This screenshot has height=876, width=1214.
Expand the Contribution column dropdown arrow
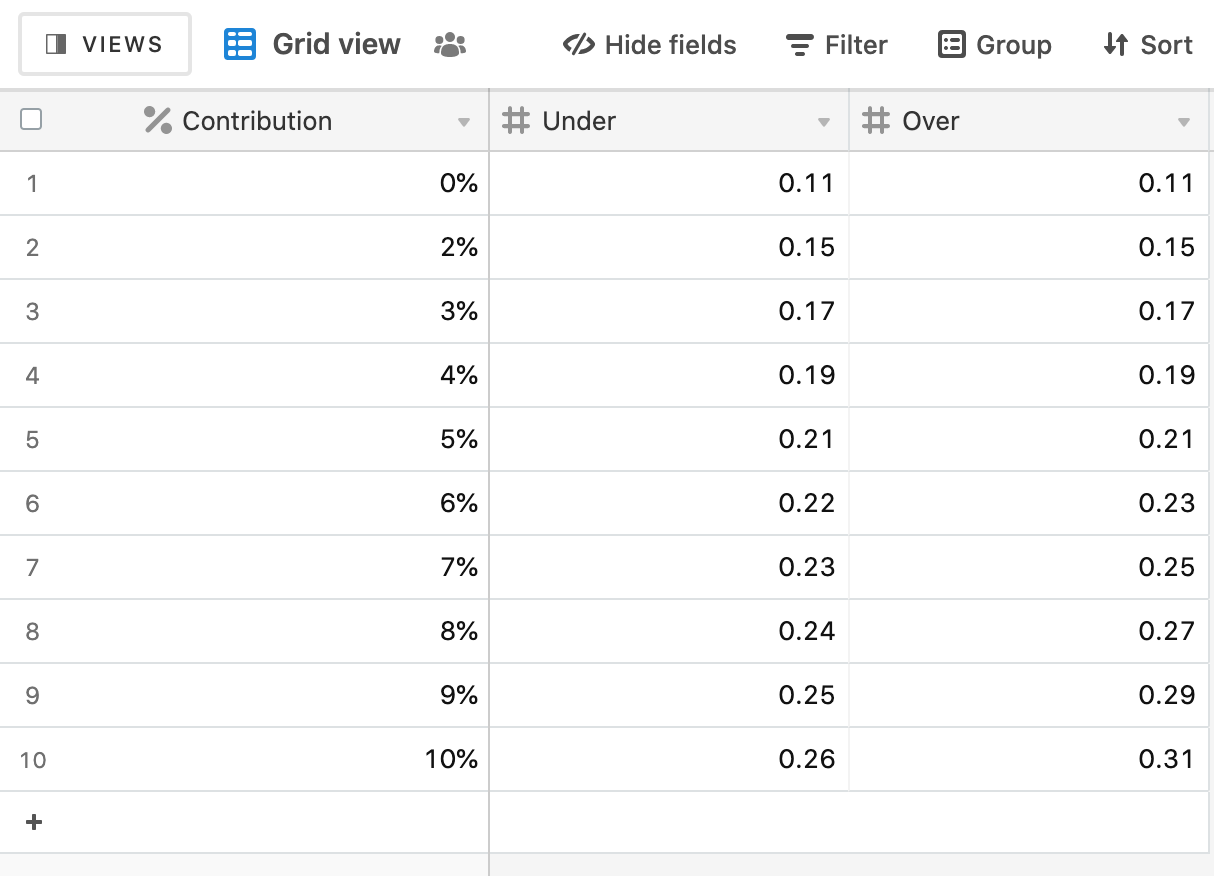tap(464, 123)
